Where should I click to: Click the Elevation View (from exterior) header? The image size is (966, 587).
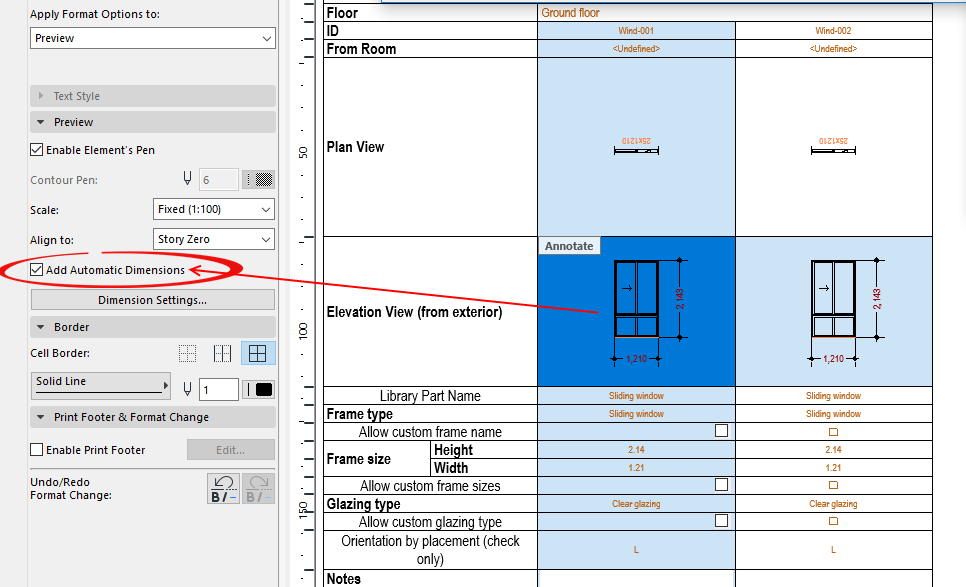(430, 312)
